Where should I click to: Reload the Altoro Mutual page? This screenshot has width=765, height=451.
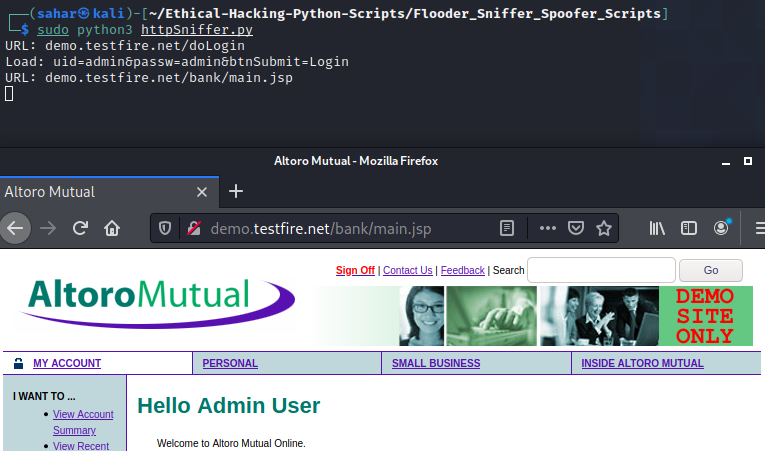pos(80,228)
